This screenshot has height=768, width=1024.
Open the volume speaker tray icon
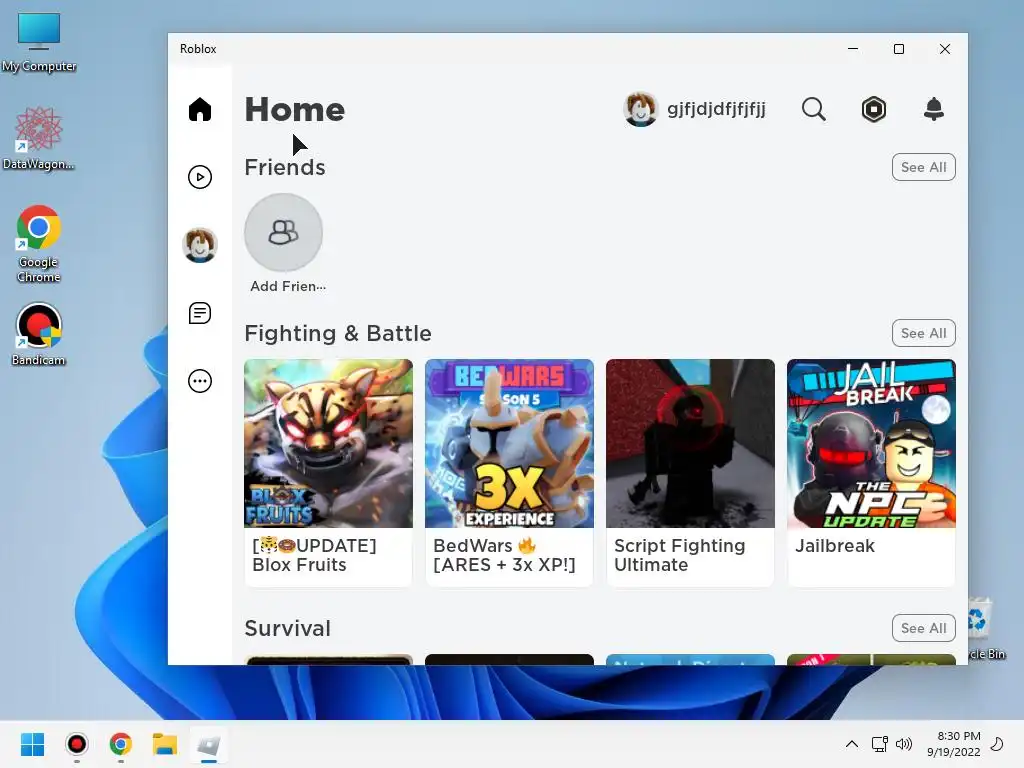click(904, 744)
